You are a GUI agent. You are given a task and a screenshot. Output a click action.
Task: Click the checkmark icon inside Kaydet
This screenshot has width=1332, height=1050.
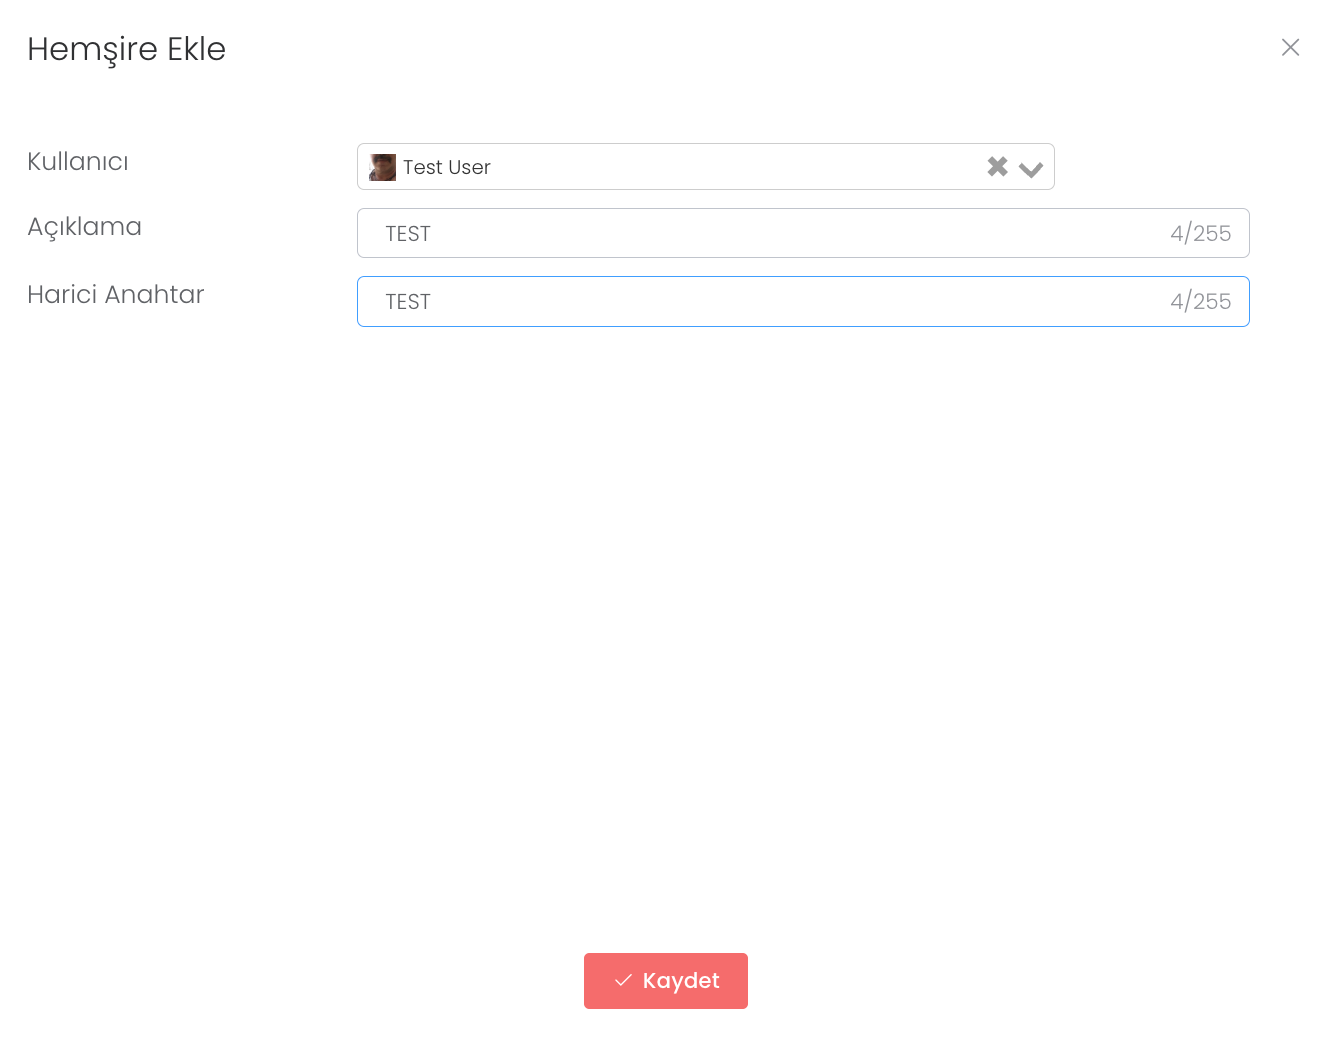pos(623,980)
